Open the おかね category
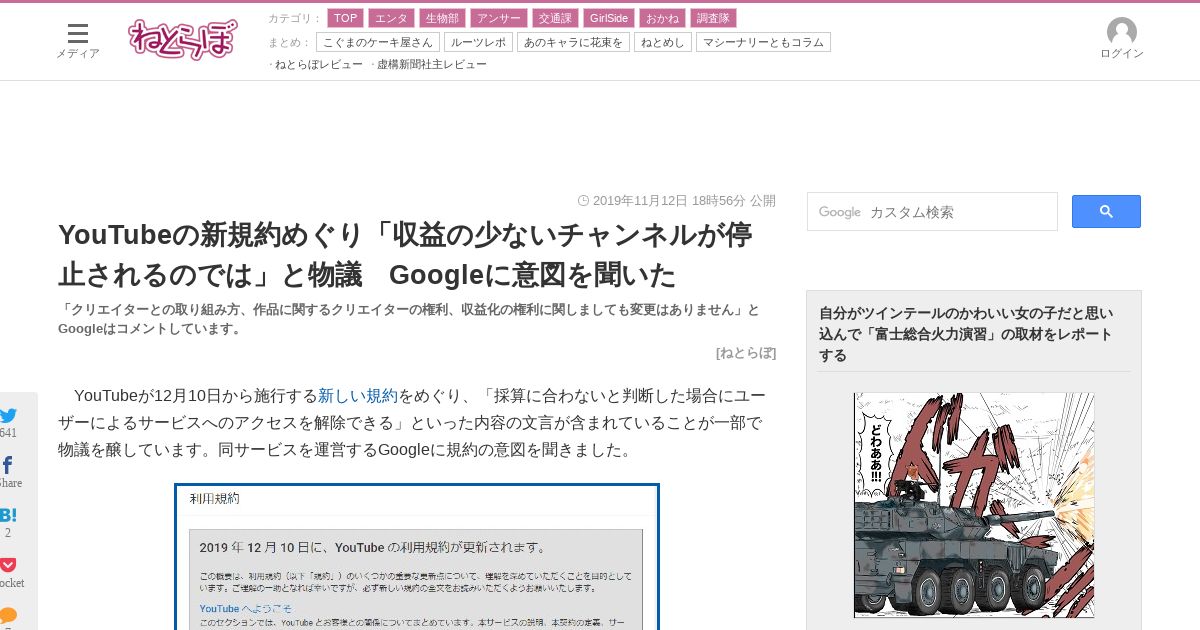The image size is (1200, 630). 662,18
